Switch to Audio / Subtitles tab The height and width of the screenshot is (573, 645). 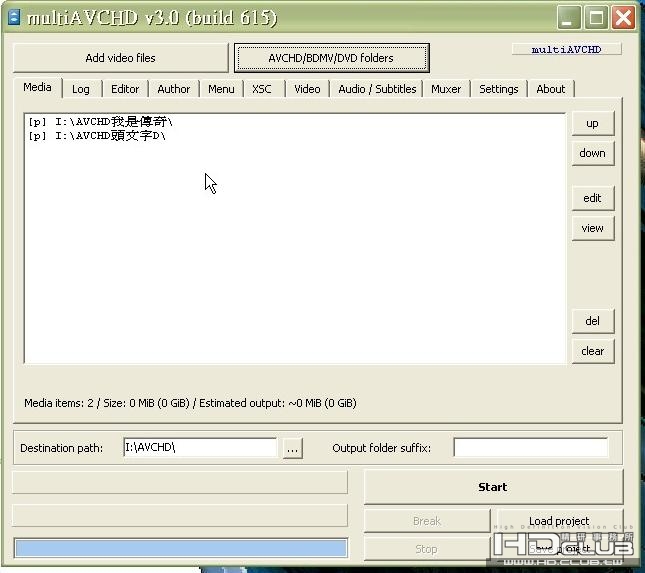coord(377,89)
